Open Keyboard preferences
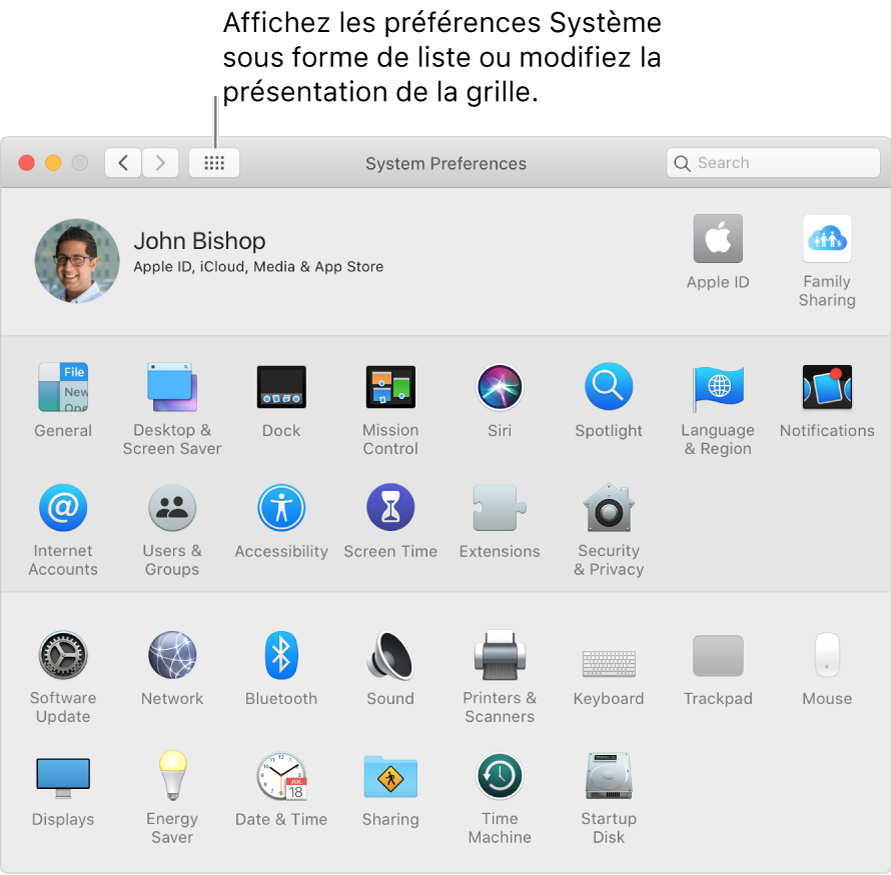The height and width of the screenshot is (875, 891). pos(609,664)
